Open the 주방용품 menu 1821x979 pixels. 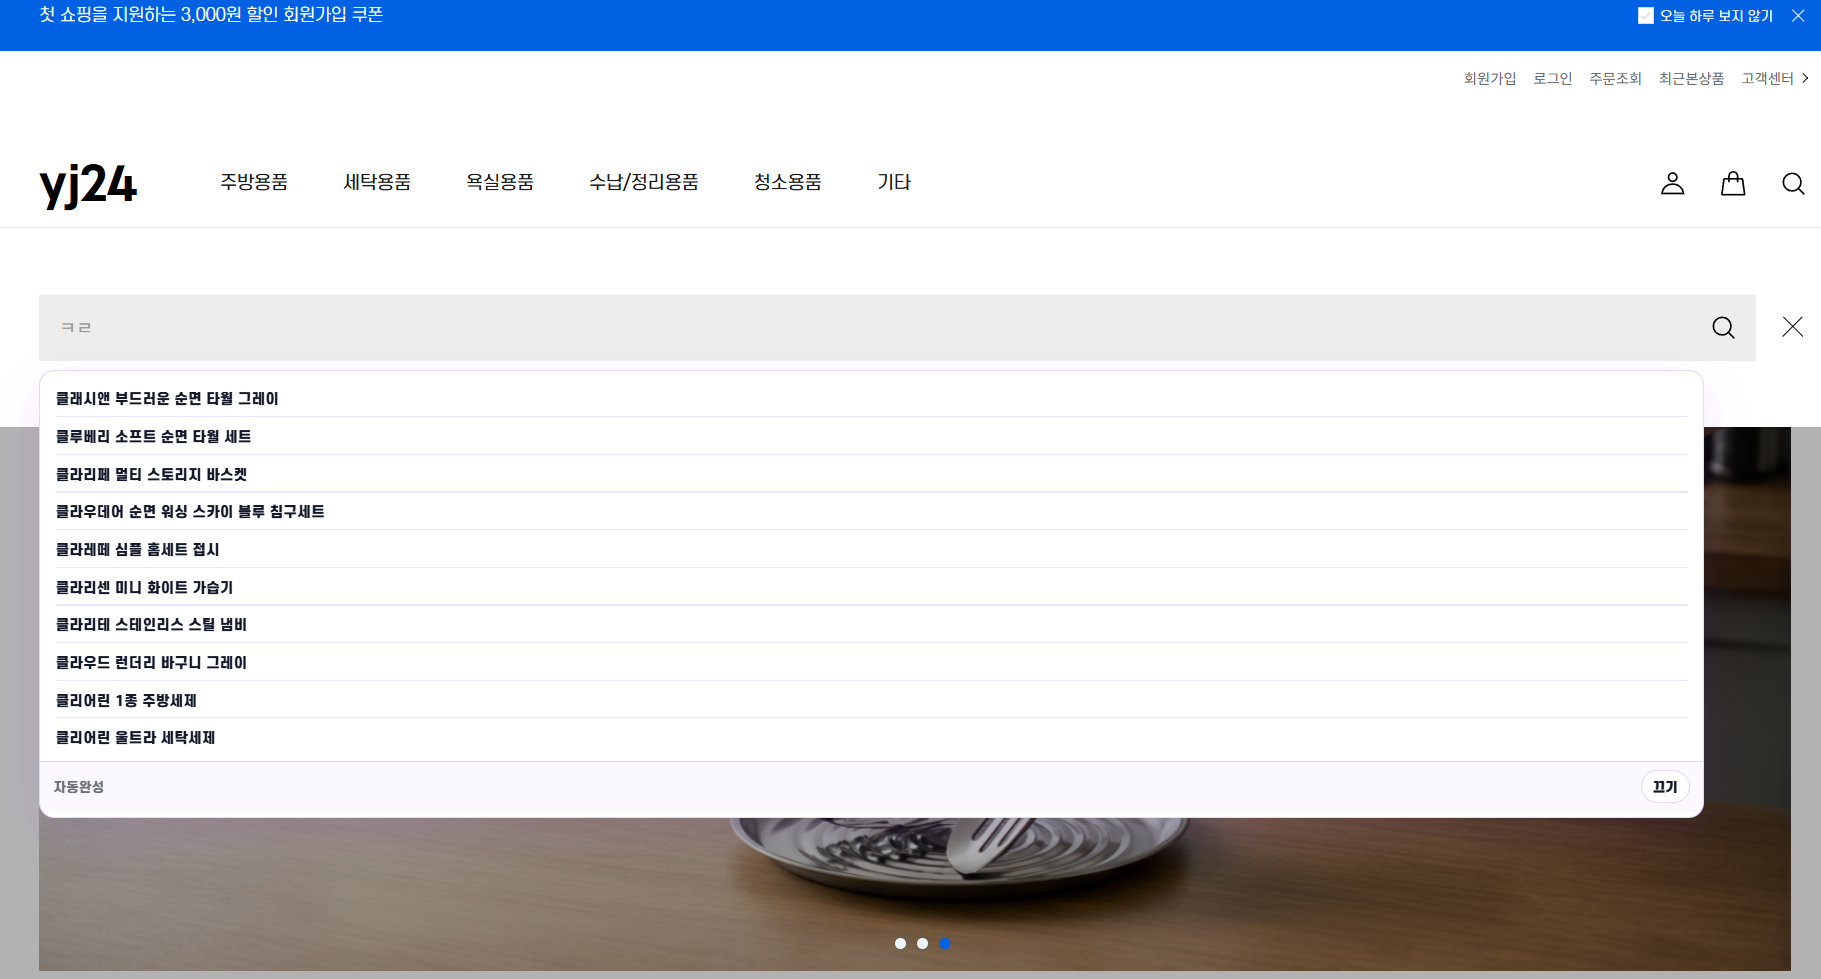(x=254, y=182)
